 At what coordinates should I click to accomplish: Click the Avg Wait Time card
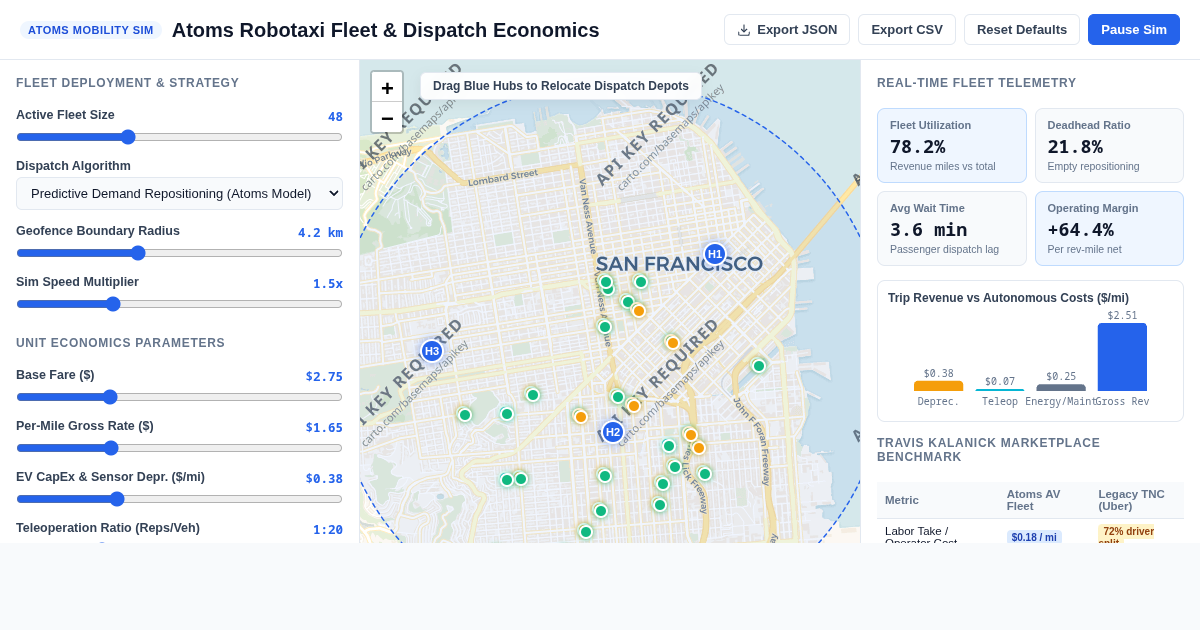point(952,229)
